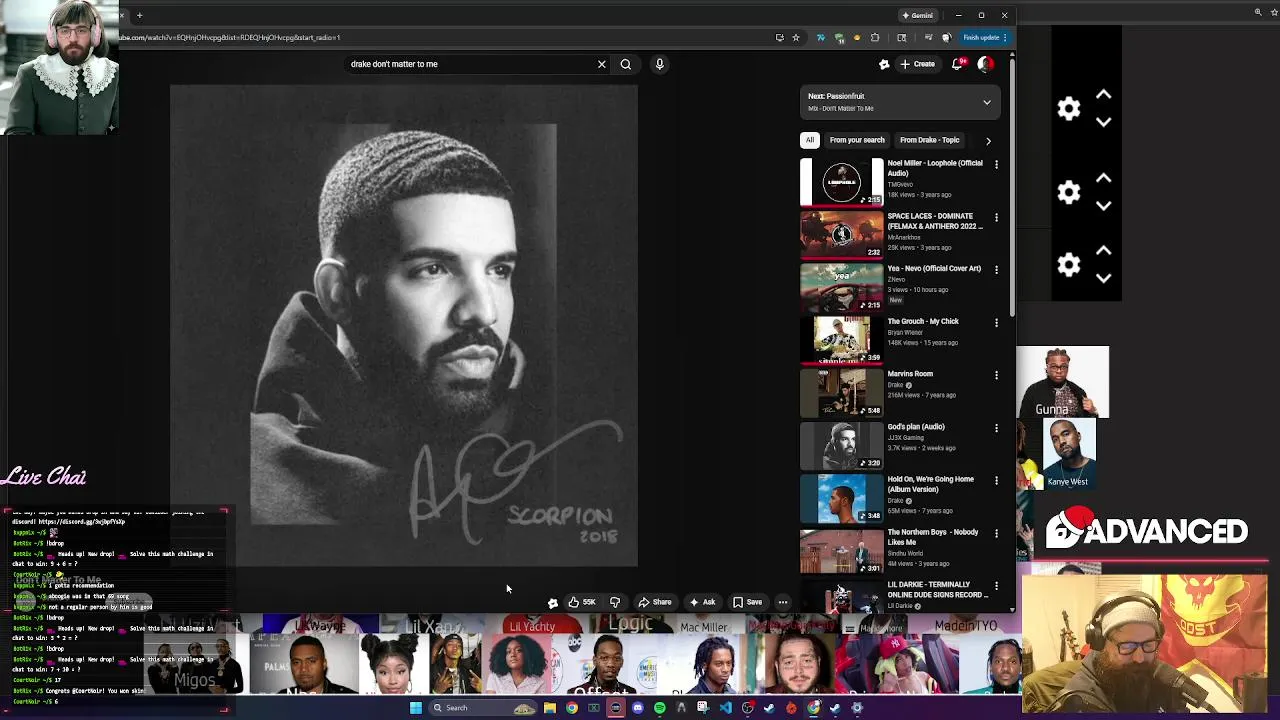The image size is (1280, 720).
Task: Click the Kanye West image
Action: coord(1068,453)
